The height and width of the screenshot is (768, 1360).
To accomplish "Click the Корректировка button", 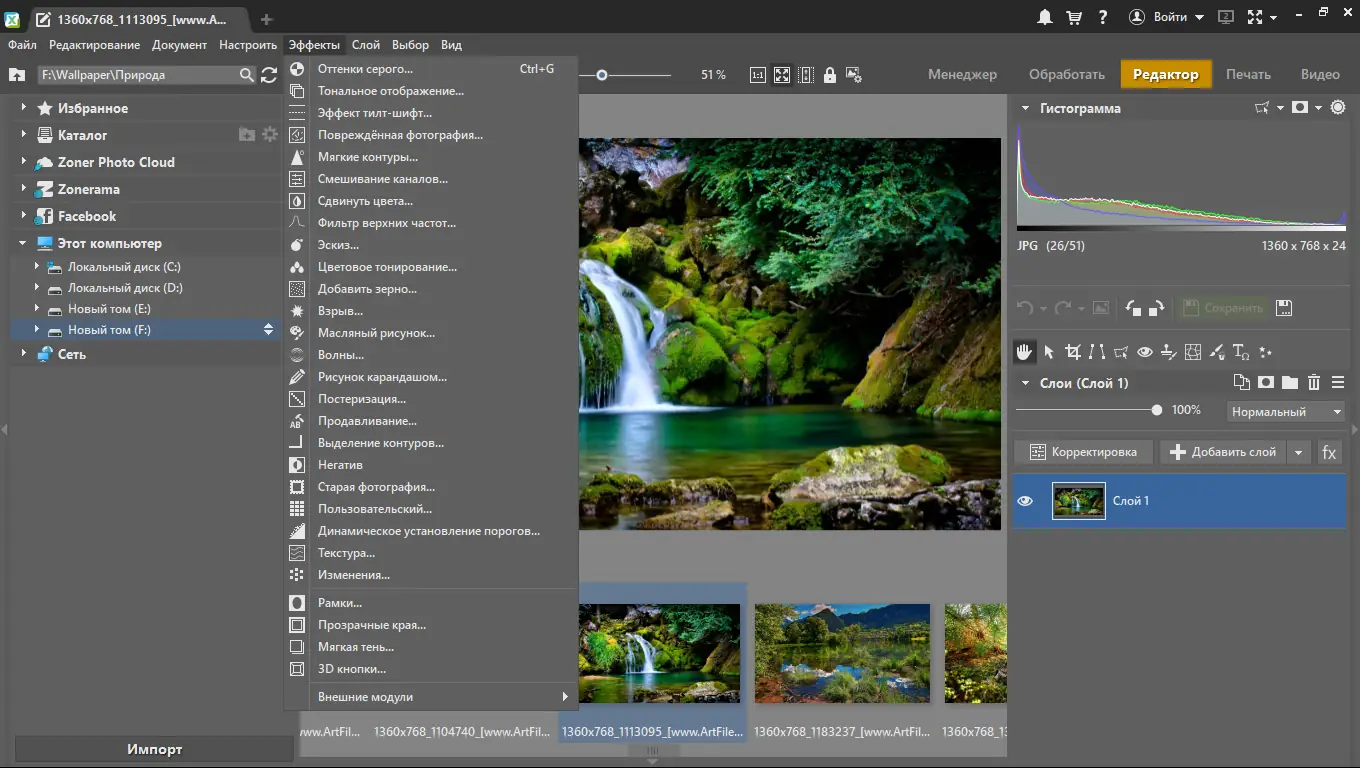I will 1083,452.
